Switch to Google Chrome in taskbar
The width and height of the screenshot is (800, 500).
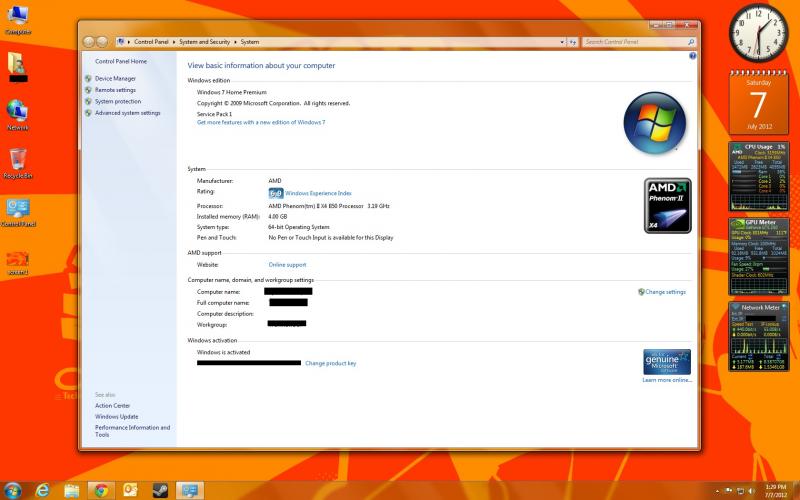click(102, 490)
